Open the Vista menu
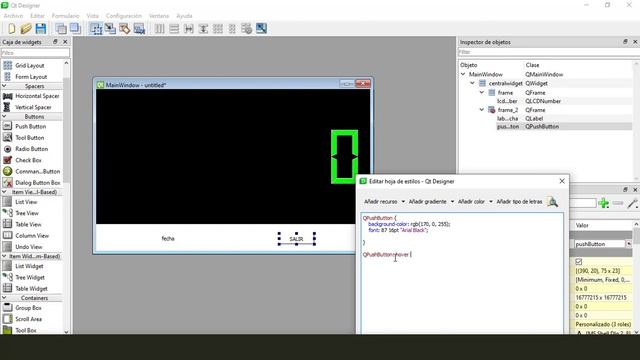Viewport: 640px width, 360px height. point(93,16)
